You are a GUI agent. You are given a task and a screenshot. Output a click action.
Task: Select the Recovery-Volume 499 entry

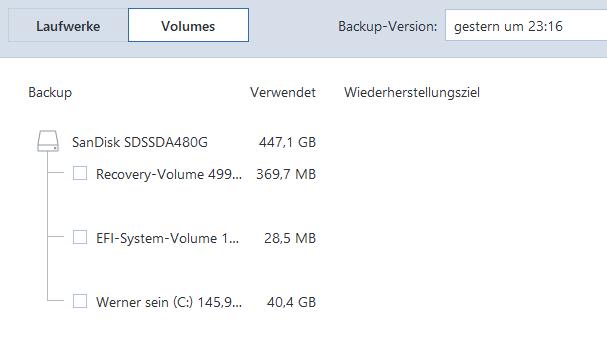coord(169,174)
